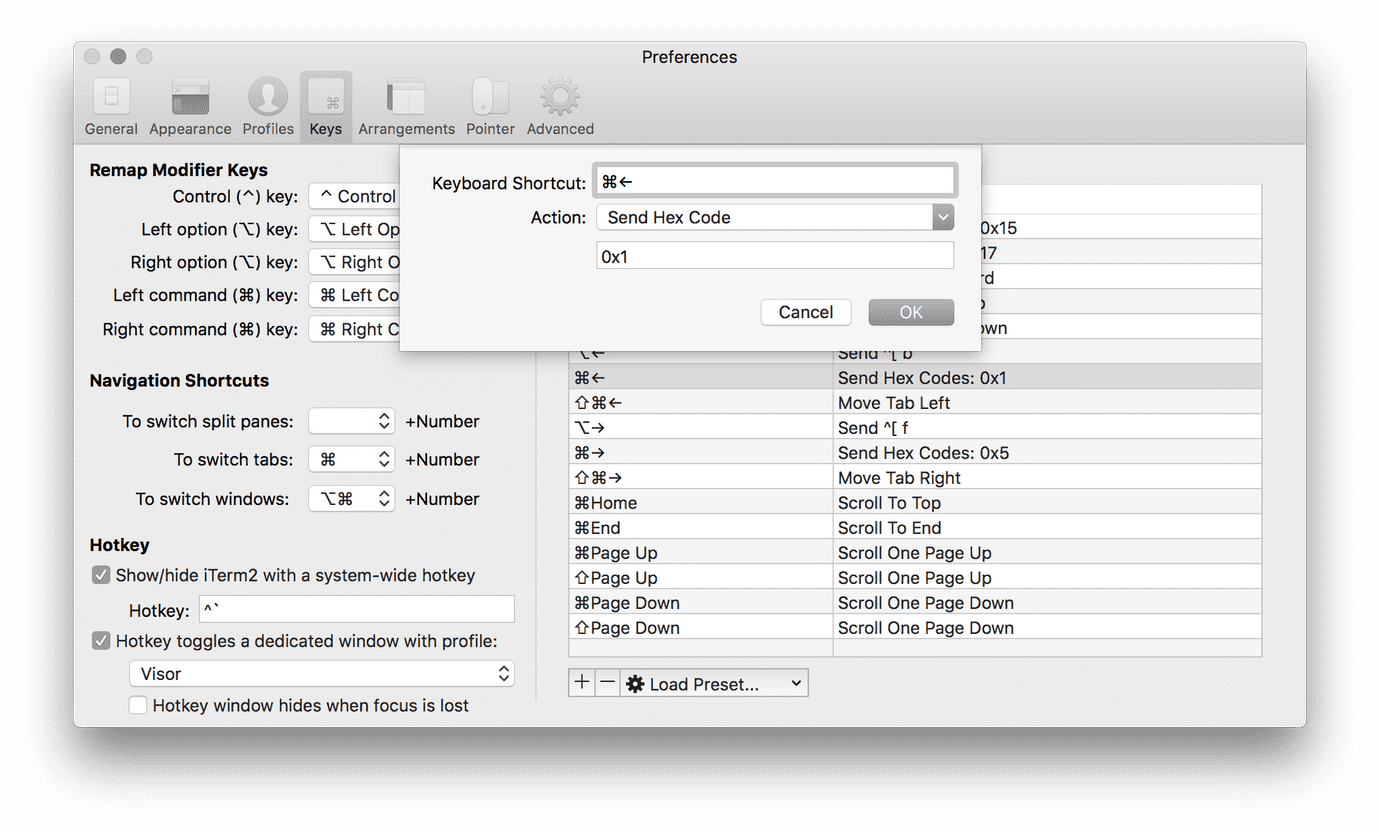Toggle 'Hotkey toggles a dedicated window with profile'
1380x833 pixels.
[x=100, y=641]
